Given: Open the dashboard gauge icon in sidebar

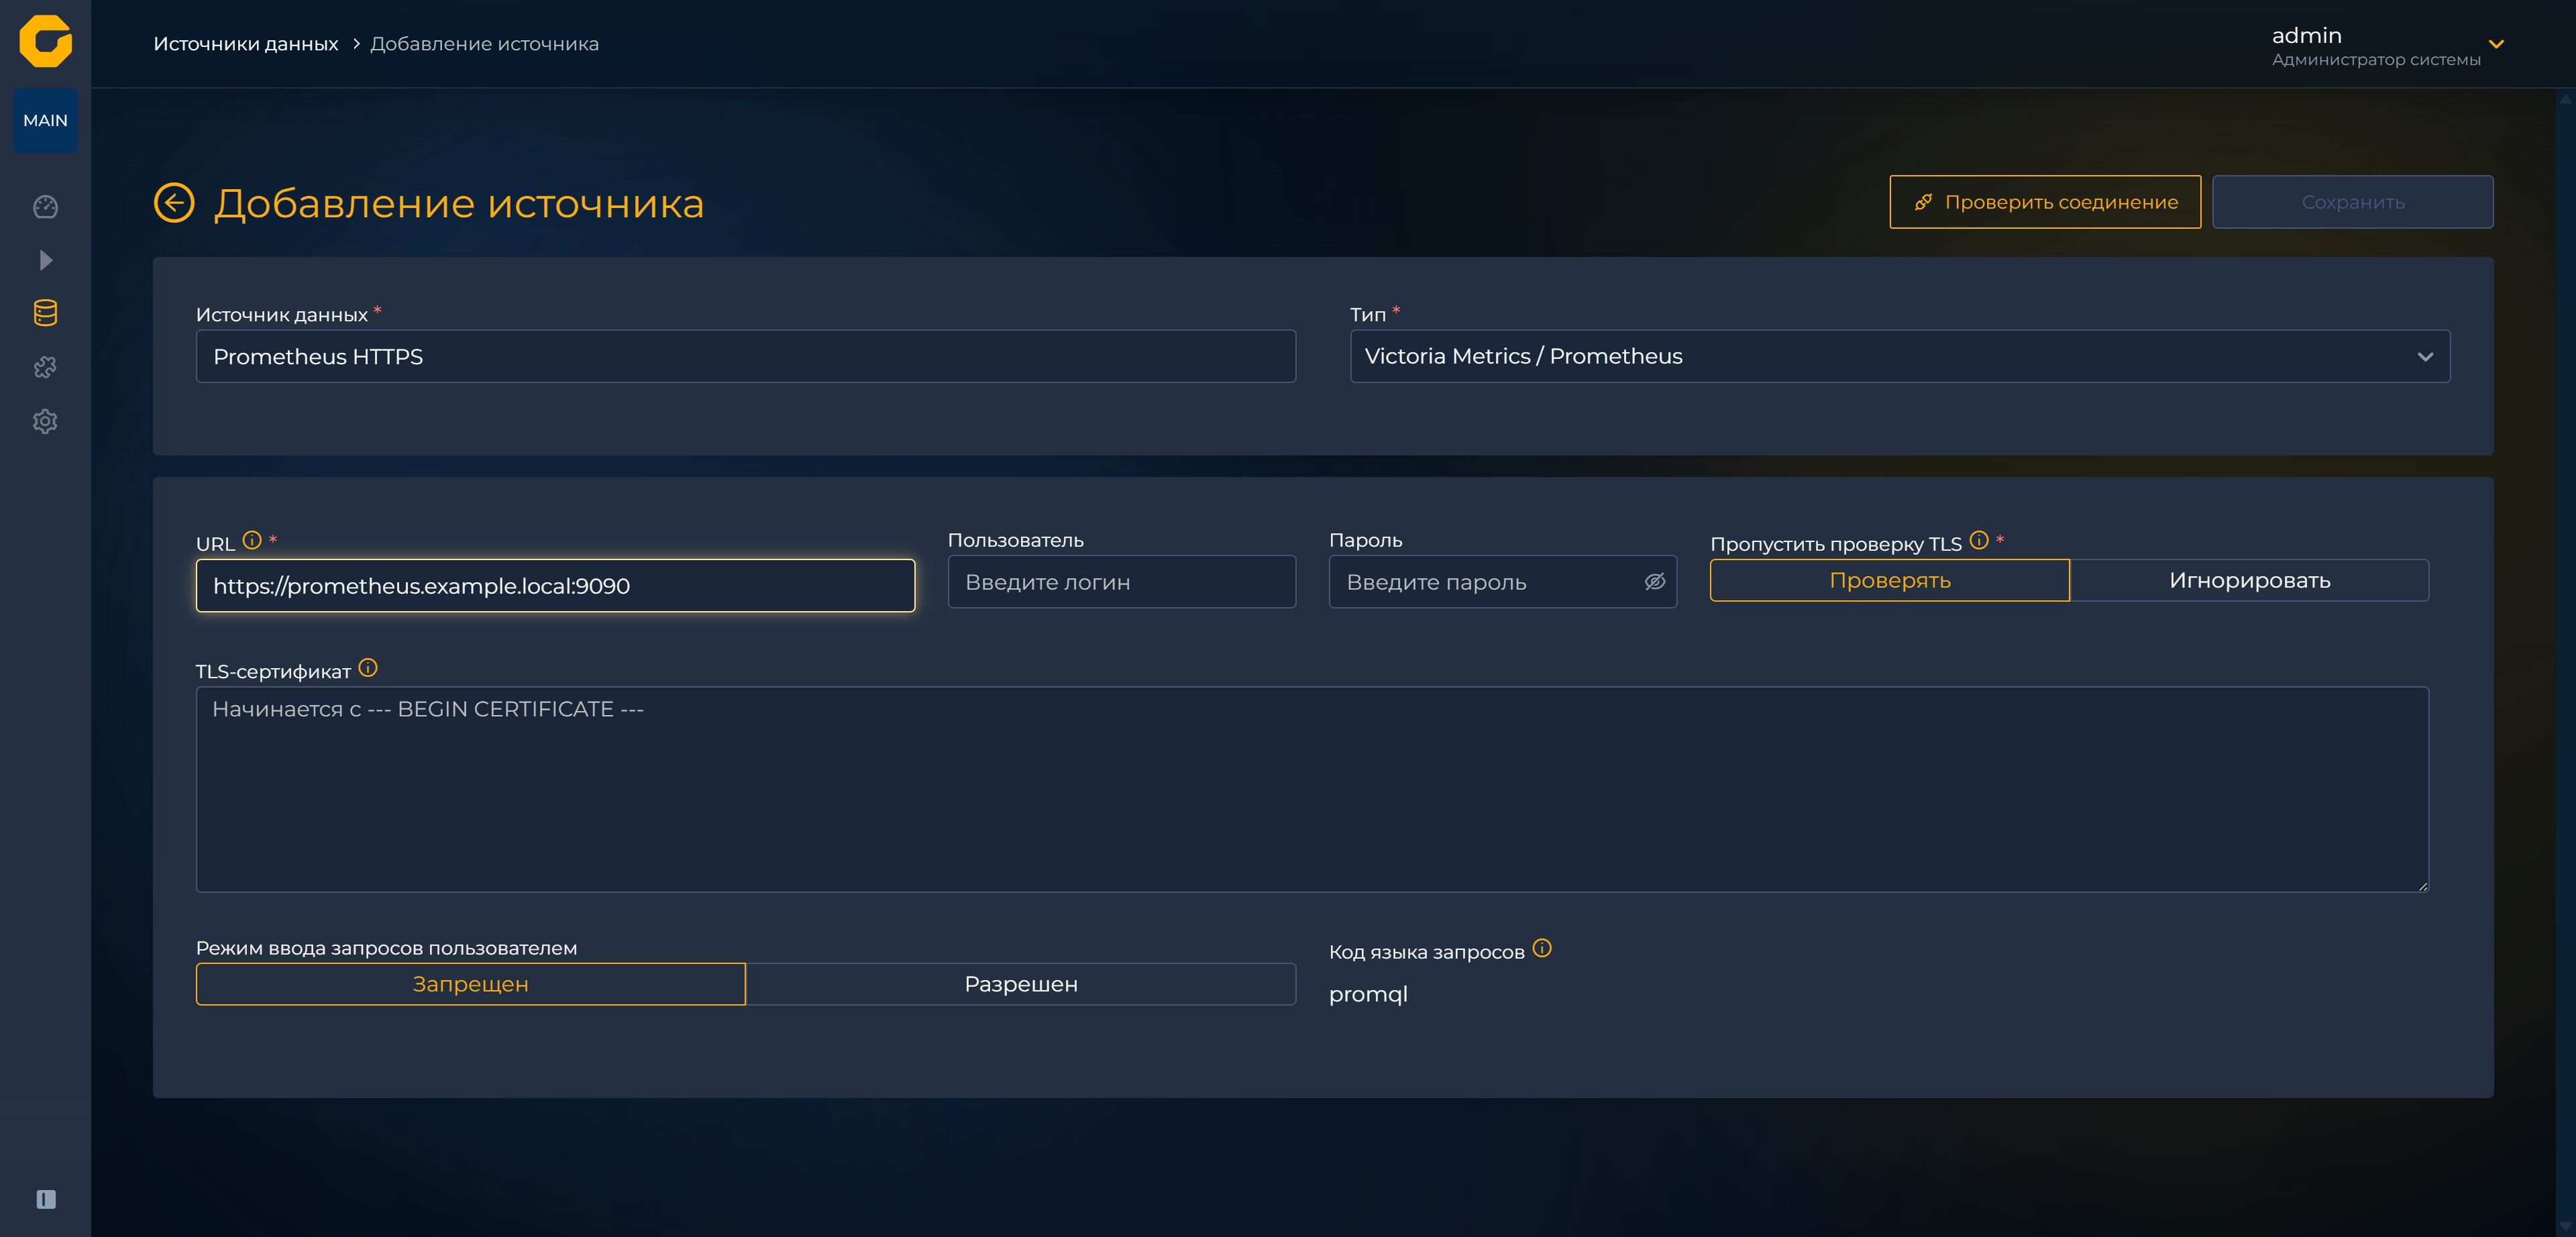Looking at the screenshot, I should coord(45,207).
